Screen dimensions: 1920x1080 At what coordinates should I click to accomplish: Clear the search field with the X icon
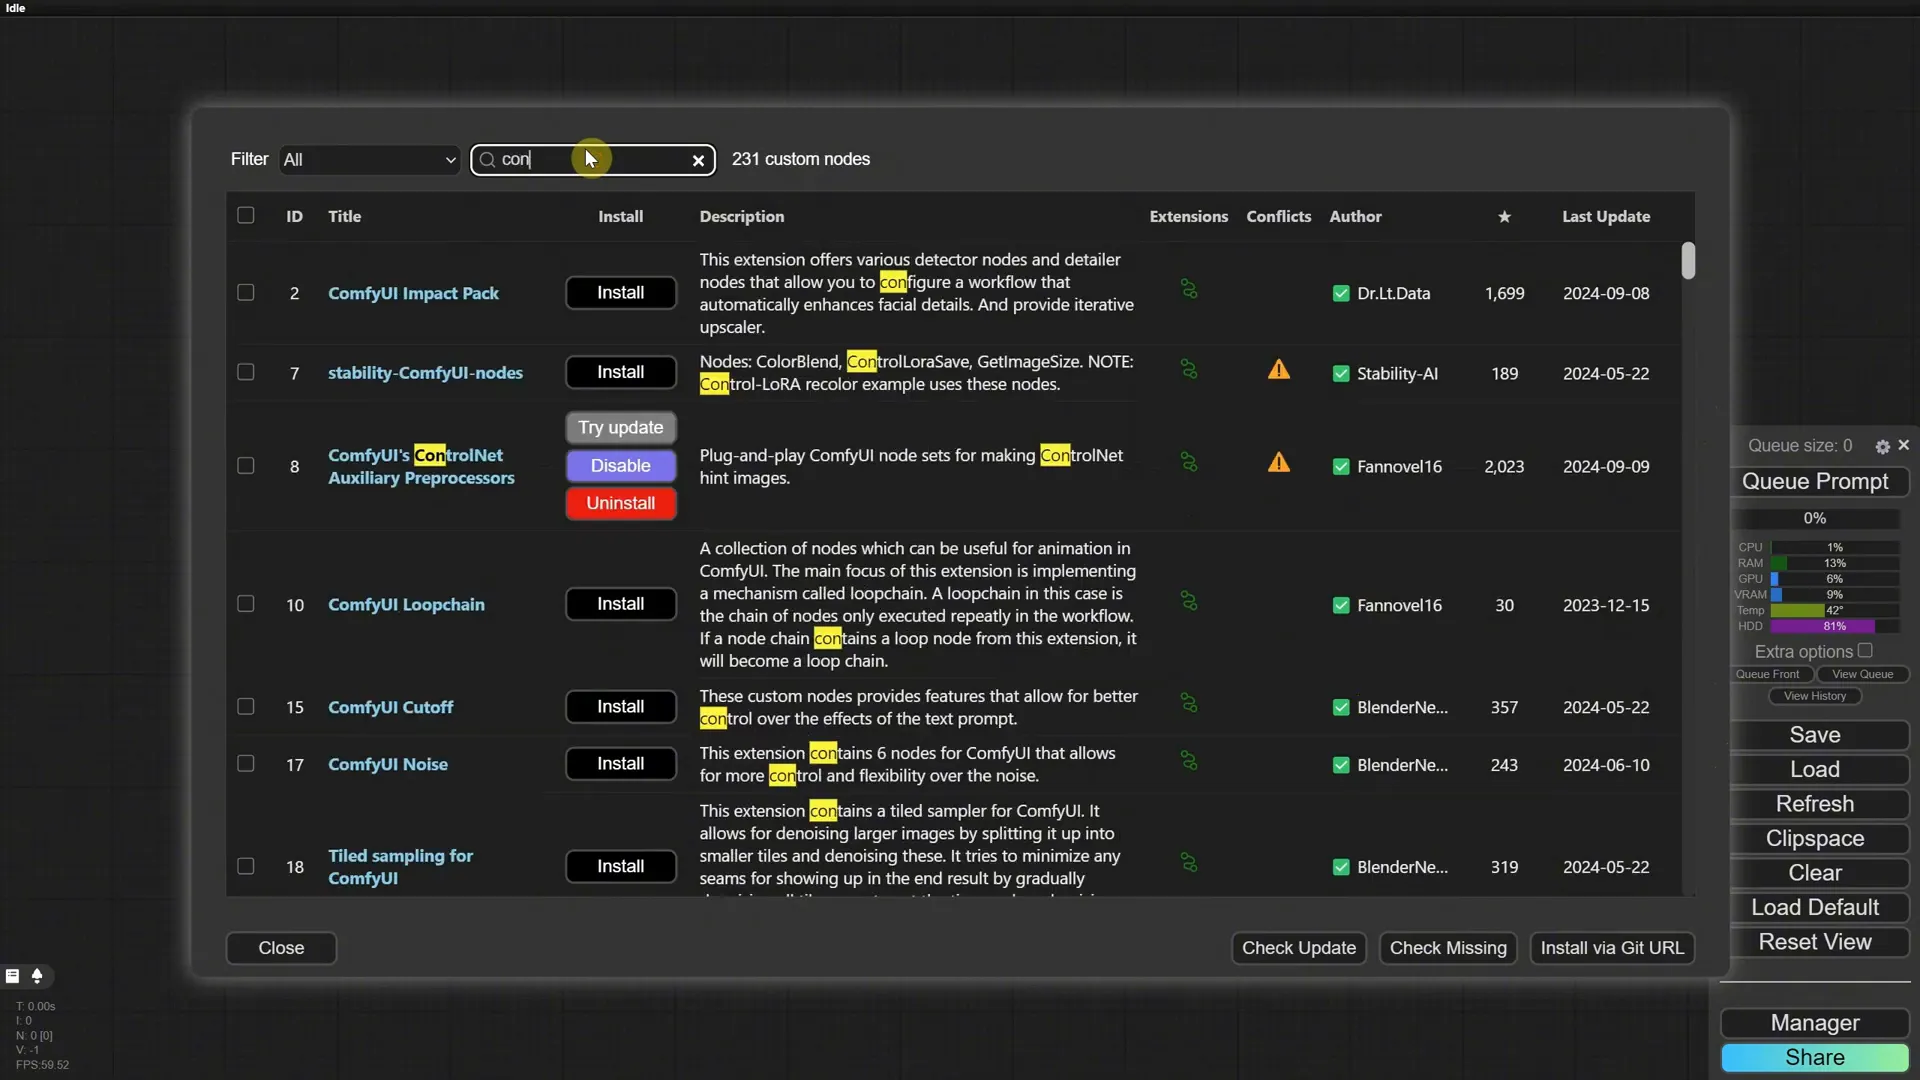click(698, 160)
